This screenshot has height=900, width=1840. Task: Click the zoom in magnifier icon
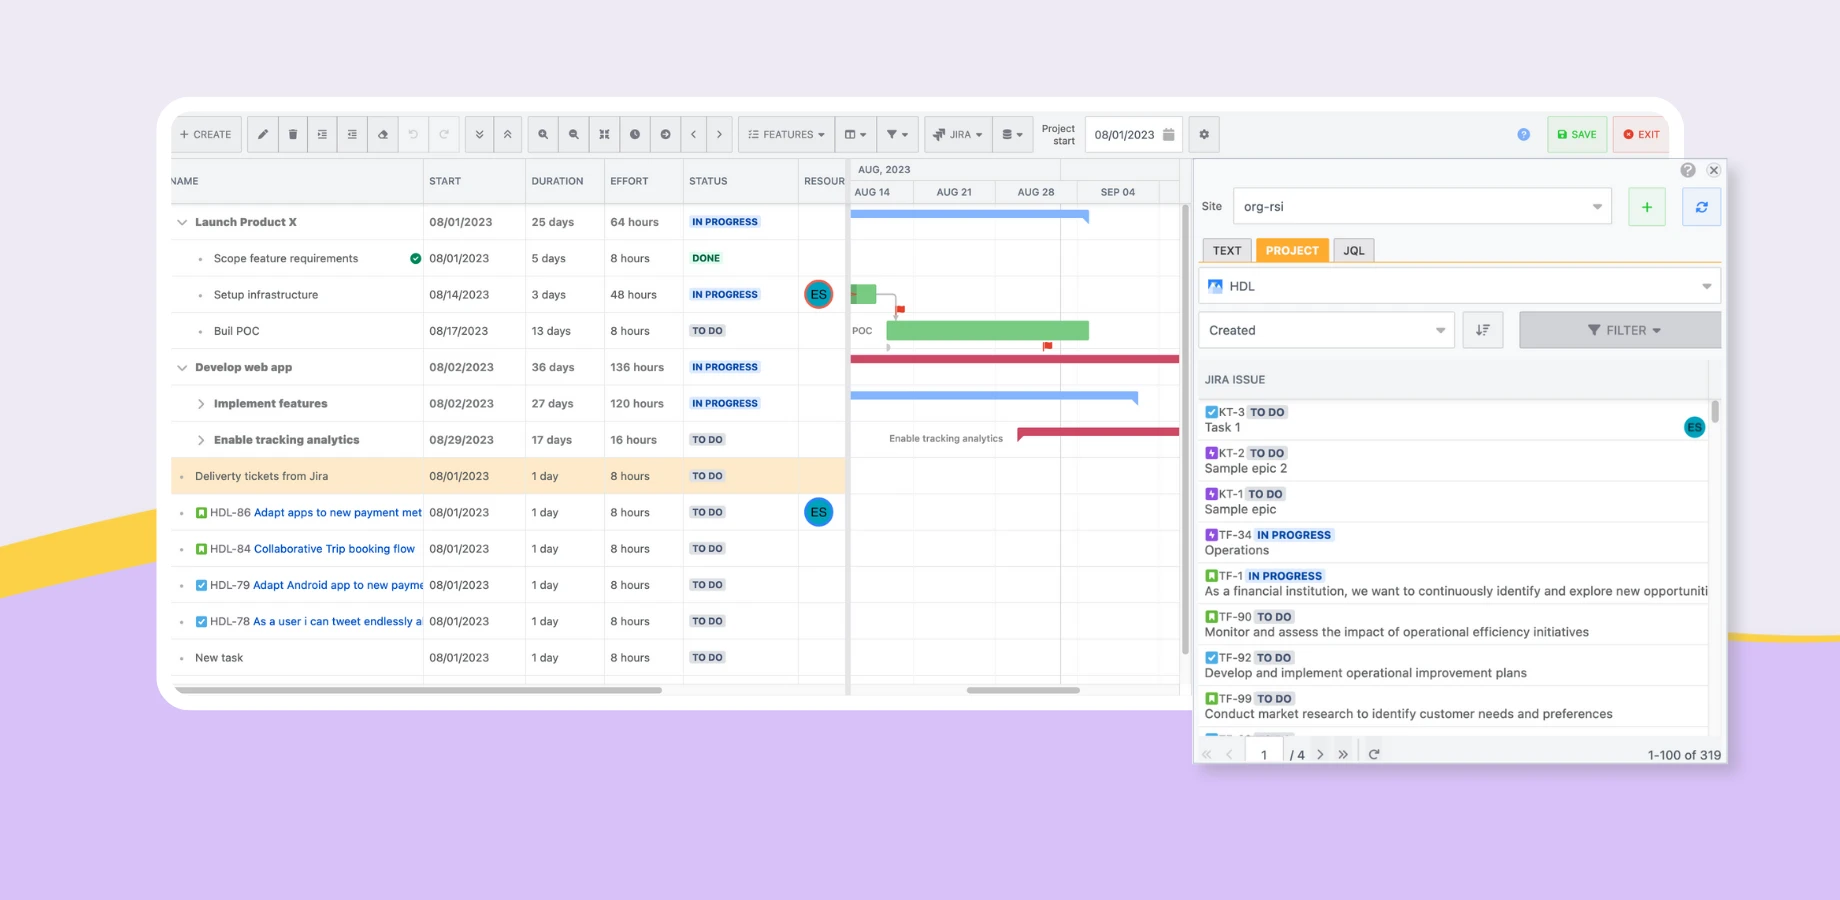pos(543,134)
